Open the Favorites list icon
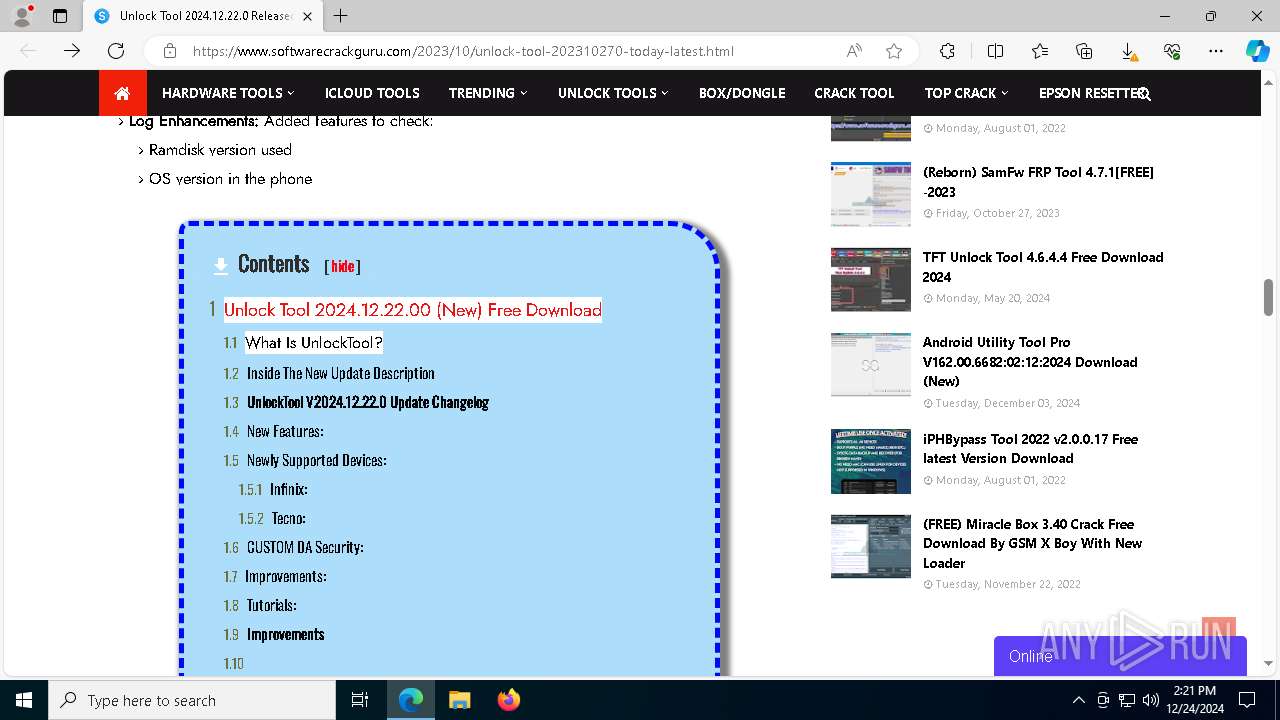This screenshot has height=720, width=1280. (1040, 51)
